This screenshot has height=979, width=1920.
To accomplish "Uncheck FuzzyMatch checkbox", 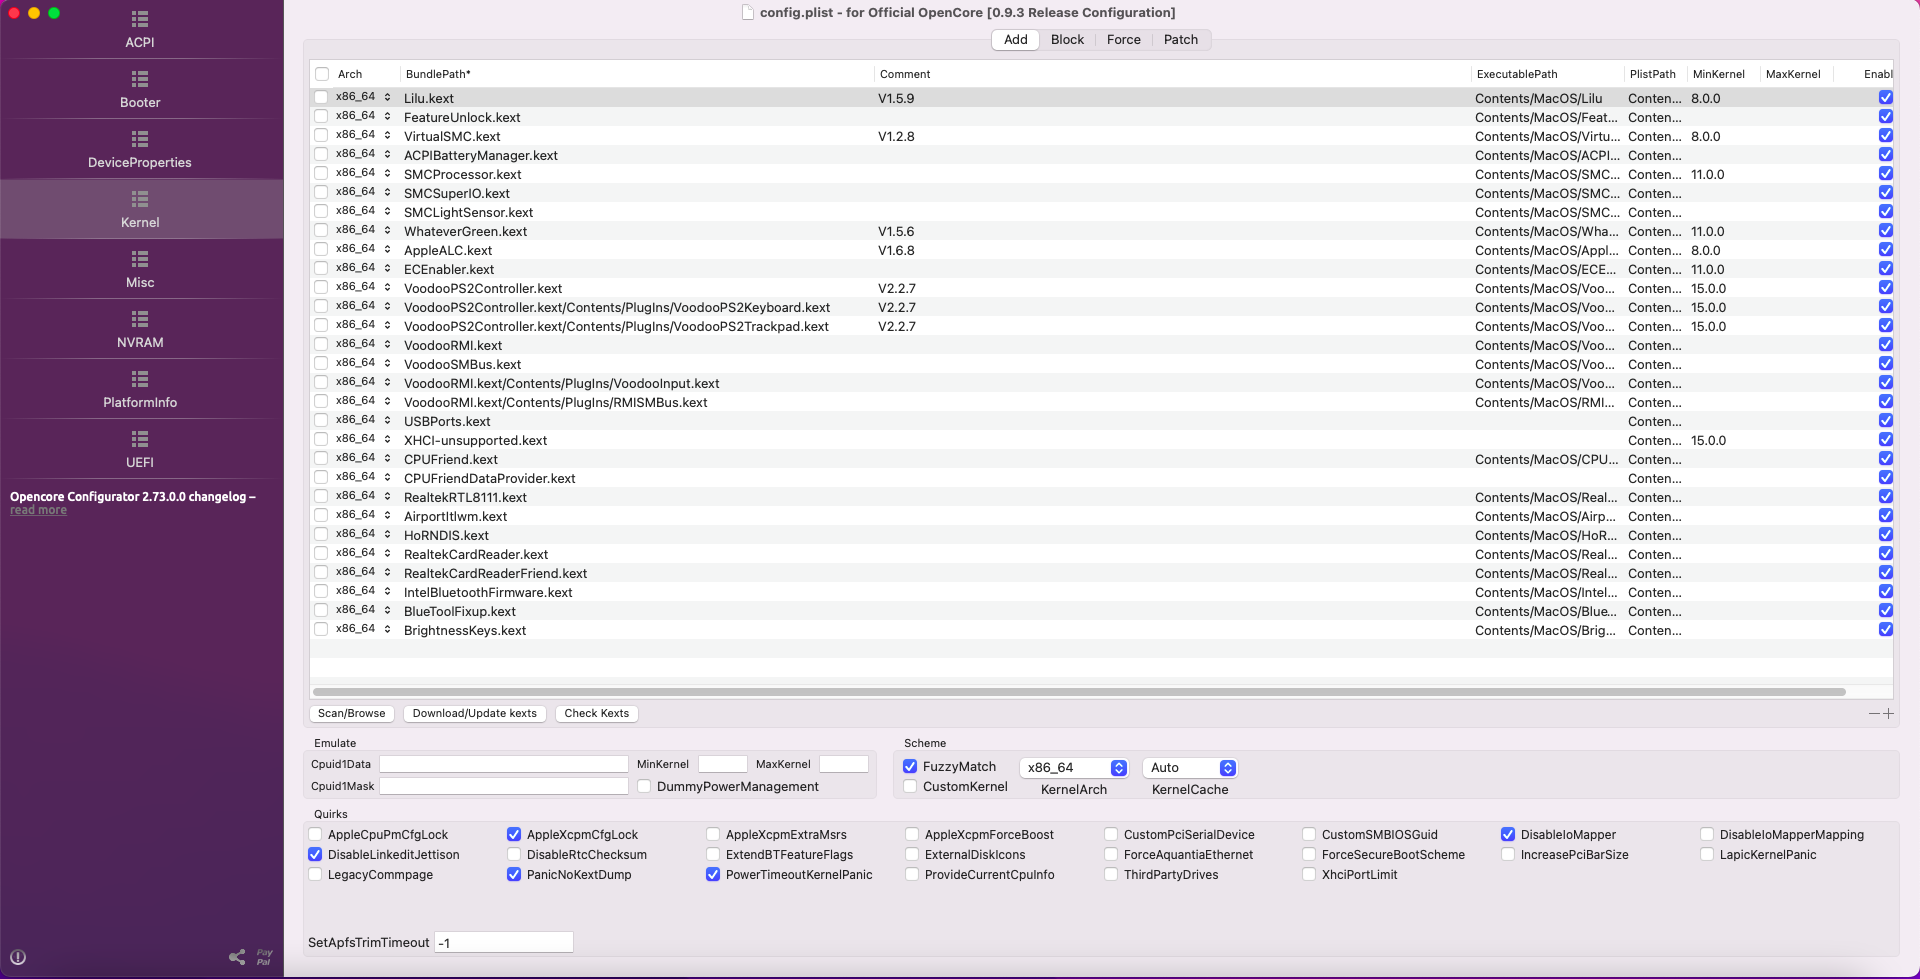I will tap(910, 766).
